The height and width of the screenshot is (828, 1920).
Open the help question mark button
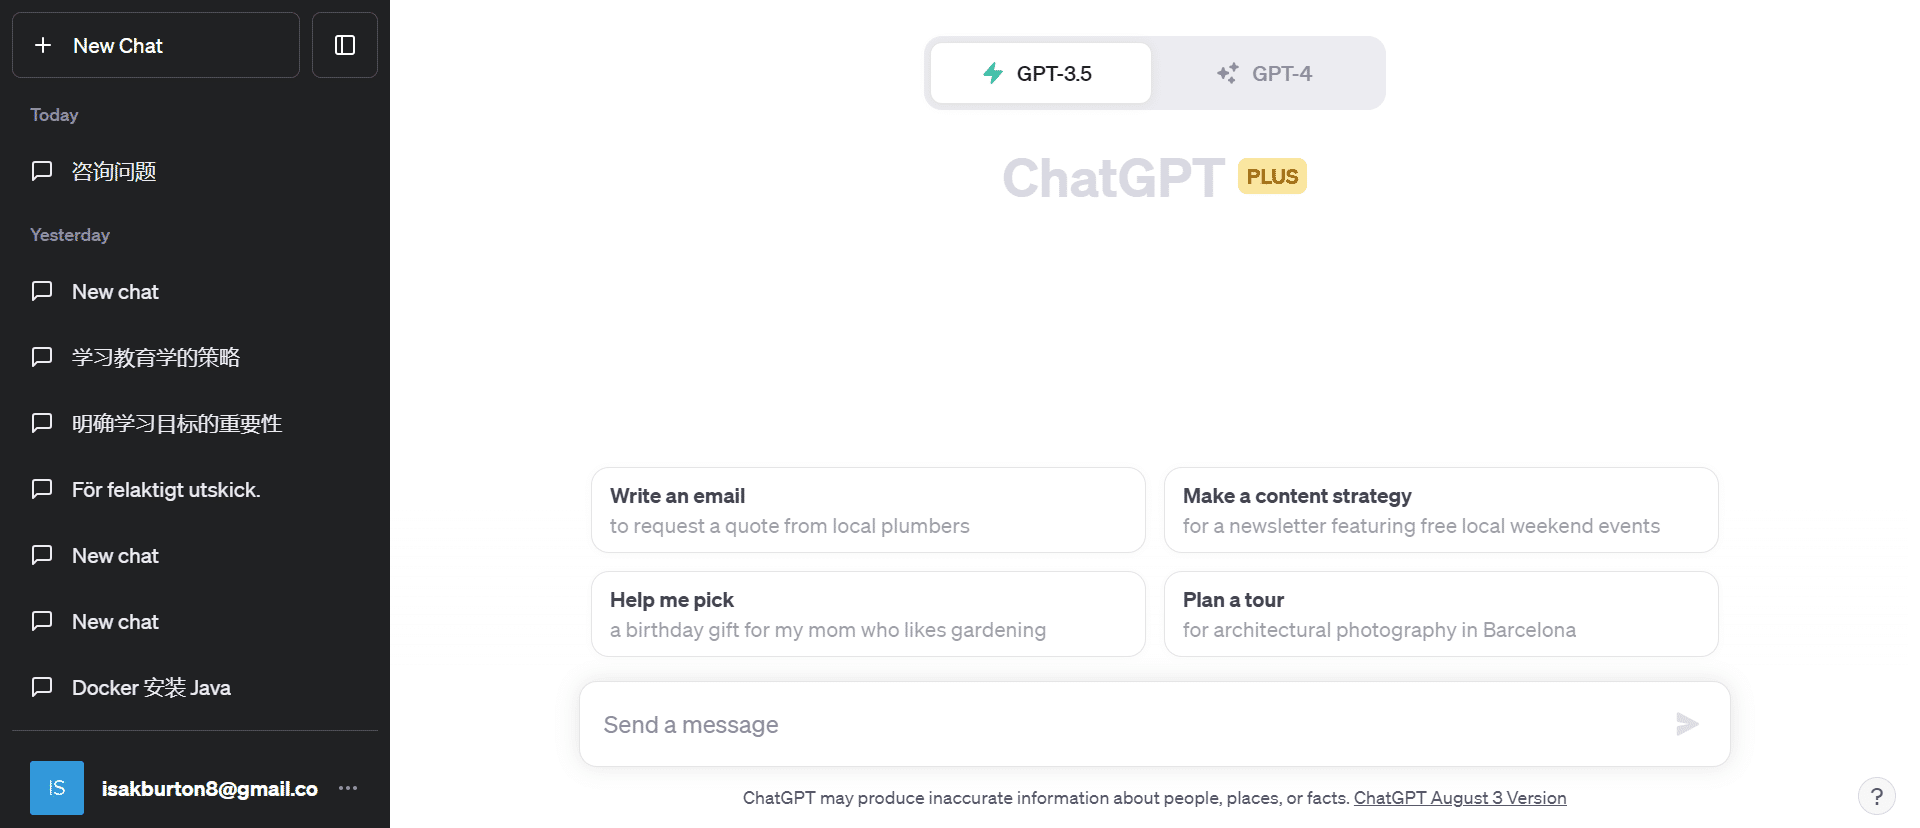tap(1876, 797)
